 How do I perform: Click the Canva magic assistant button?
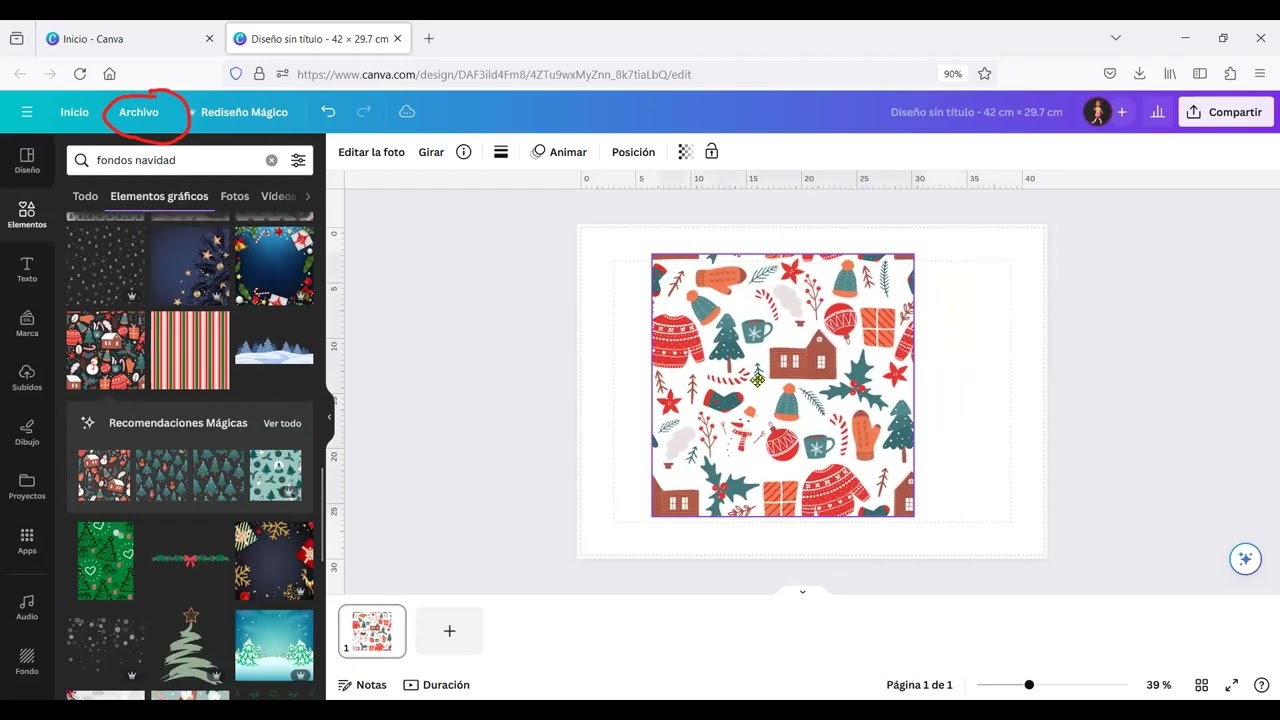(1245, 559)
